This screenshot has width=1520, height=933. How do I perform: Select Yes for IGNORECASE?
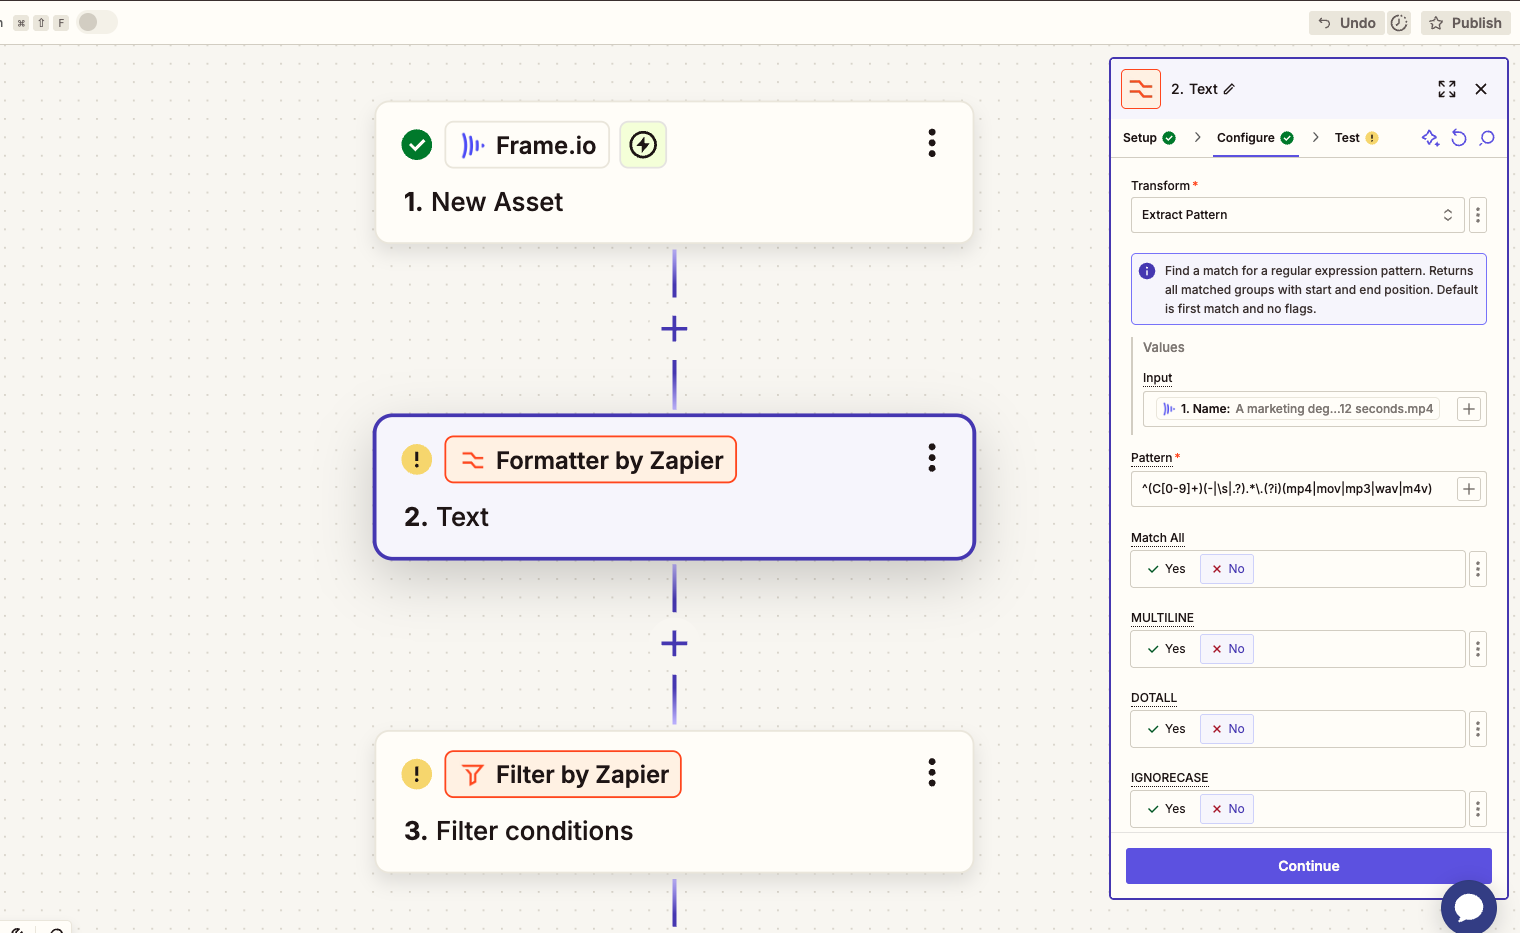tap(1166, 809)
